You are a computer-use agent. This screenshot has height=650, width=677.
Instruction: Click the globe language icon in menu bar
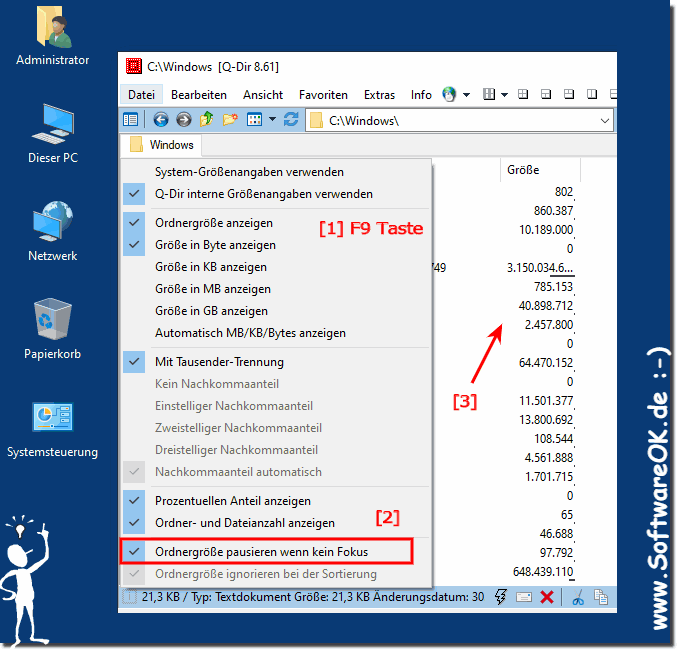pos(449,94)
